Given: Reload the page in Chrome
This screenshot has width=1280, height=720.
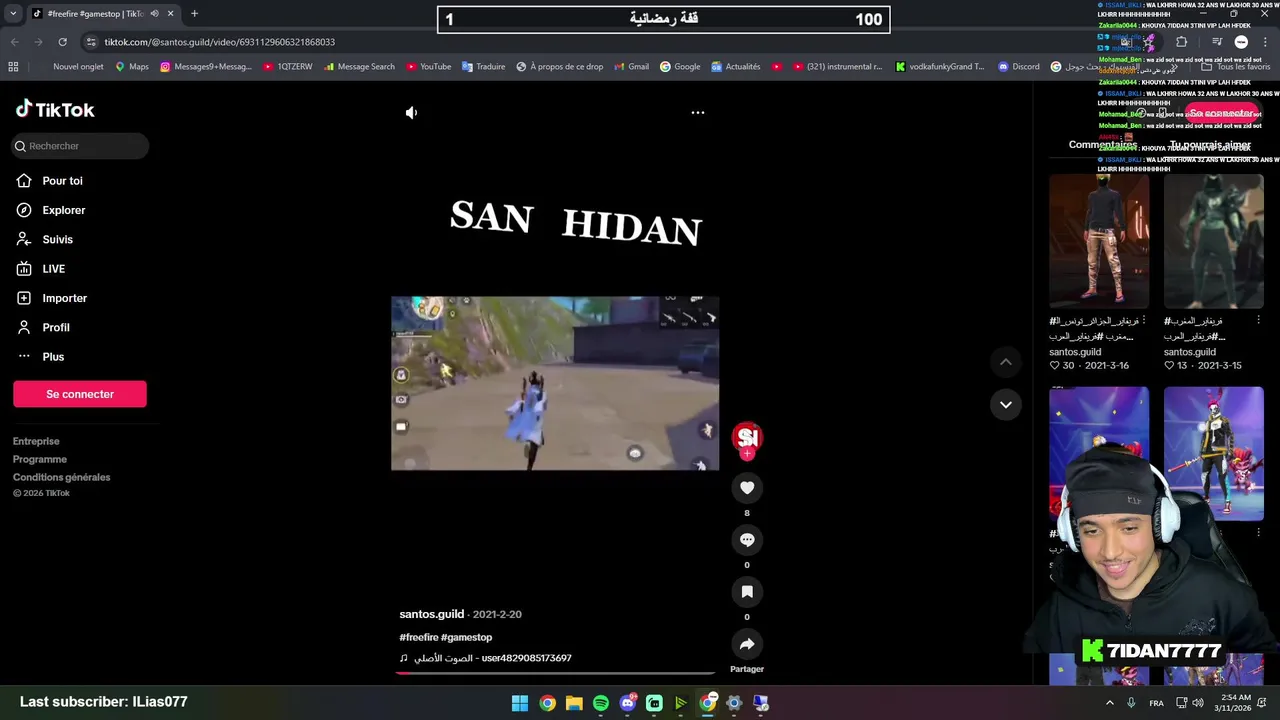Looking at the screenshot, I should (62, 42).
